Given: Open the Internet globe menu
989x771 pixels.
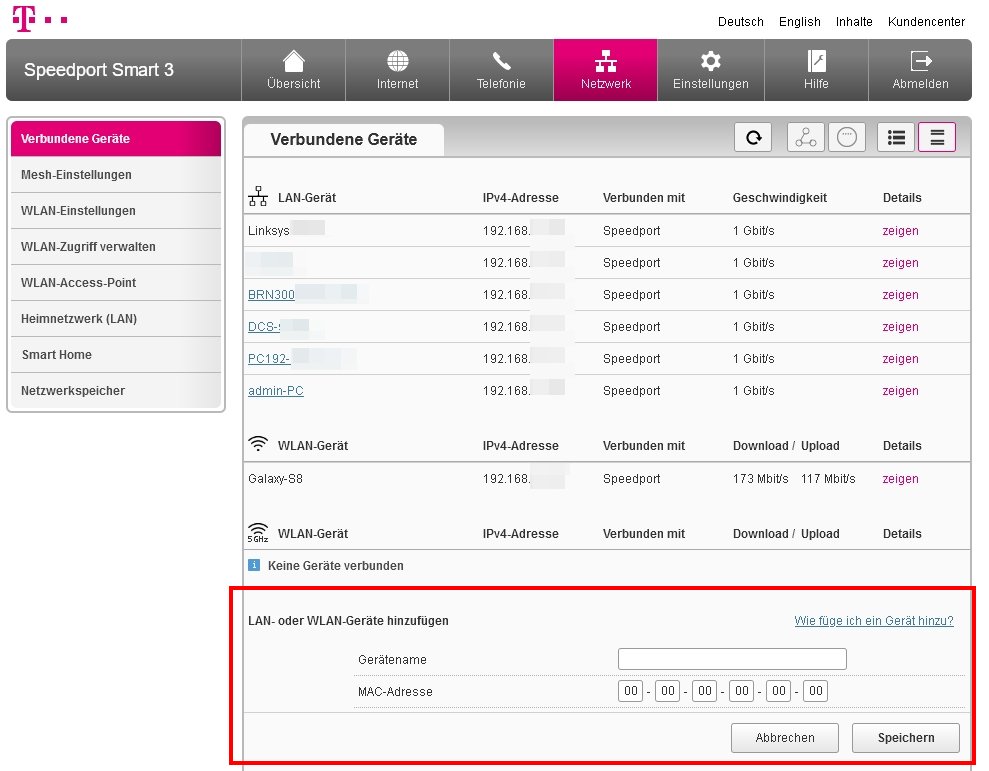Looking at the screenshot, I should click(397, 68).
